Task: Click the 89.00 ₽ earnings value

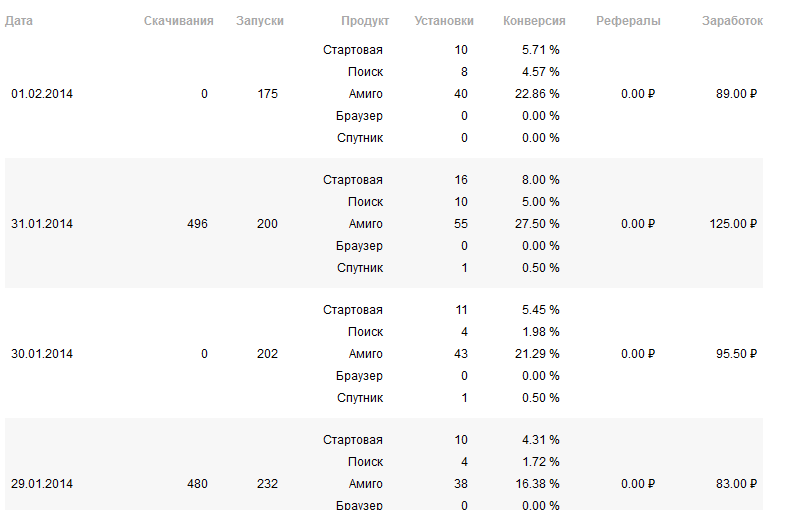Action: coord(737,94)
